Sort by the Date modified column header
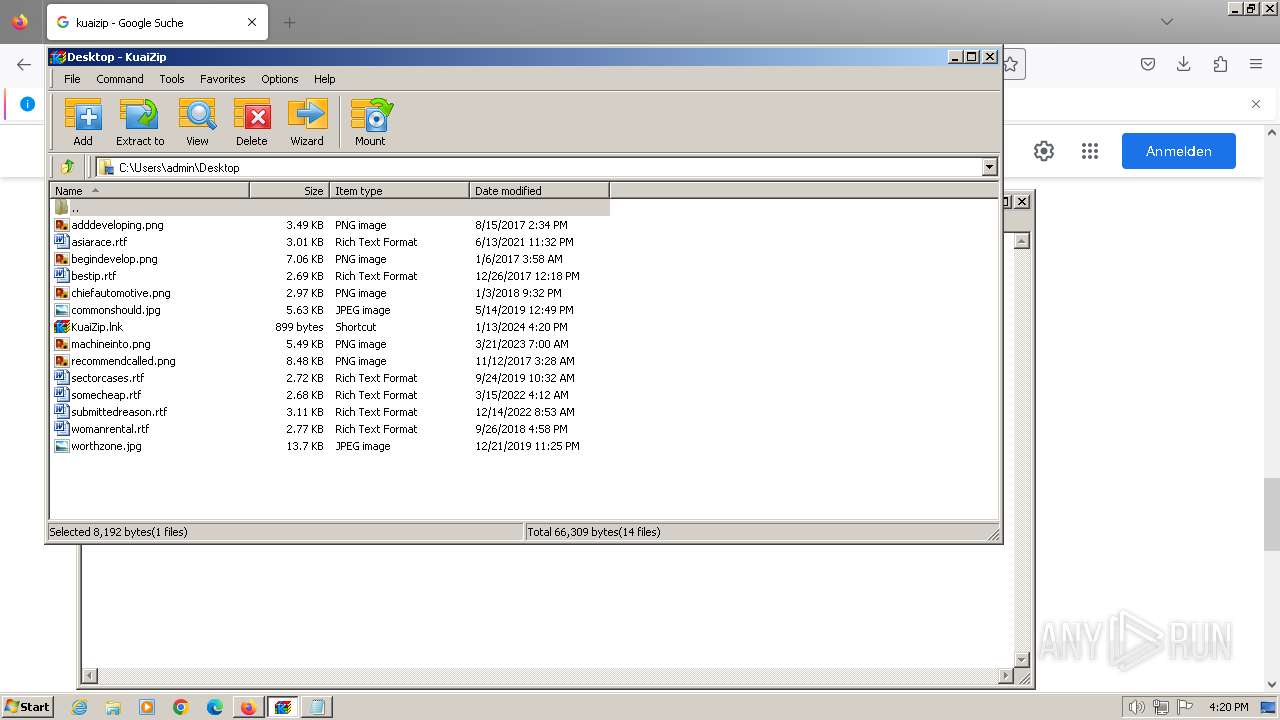Viewport: 1280px width, 720px height. tap(539, 190)
